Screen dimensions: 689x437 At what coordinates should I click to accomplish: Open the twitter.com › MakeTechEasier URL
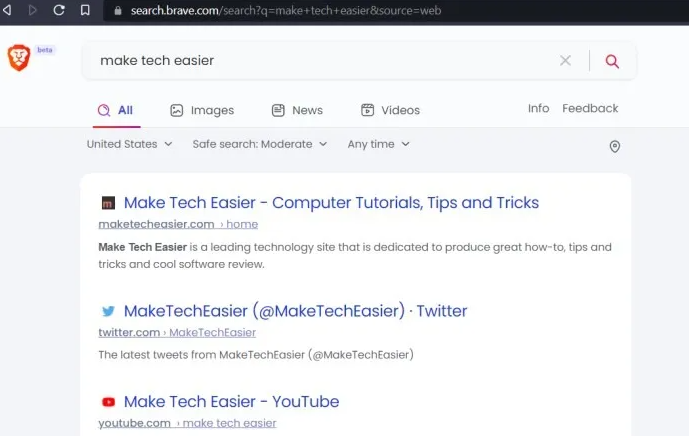177,332
